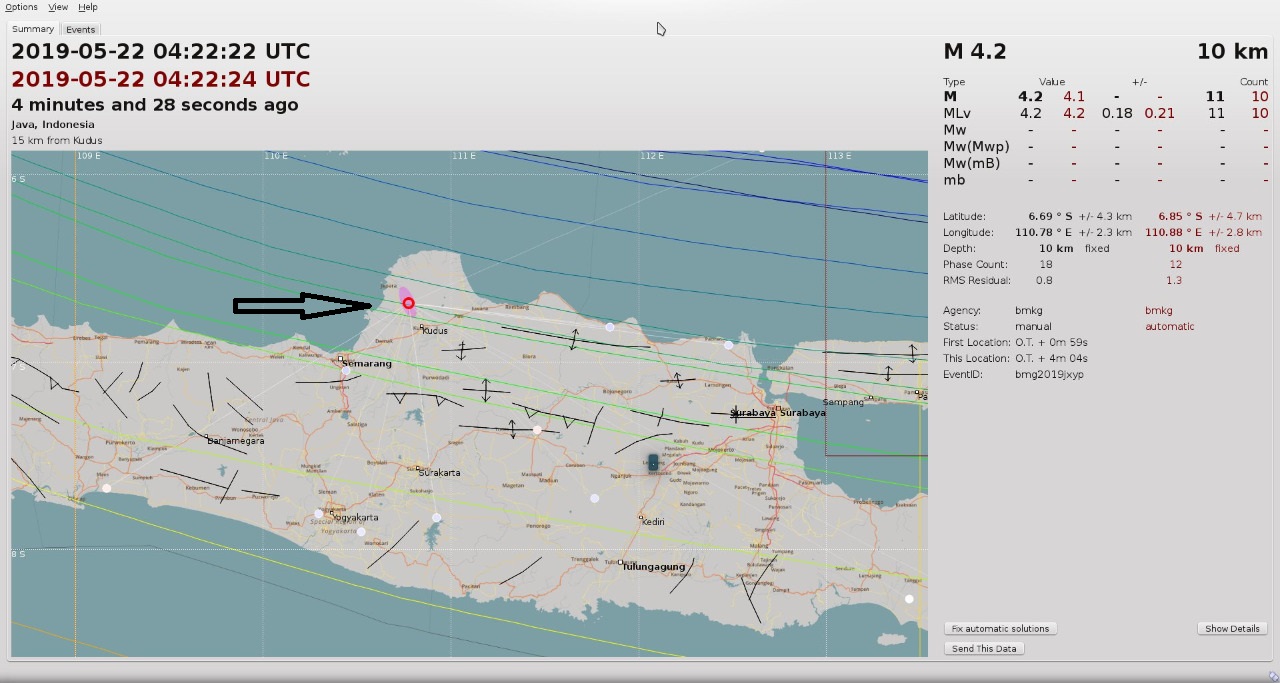
Task: Open the Help menu
Action: point(88,7)
